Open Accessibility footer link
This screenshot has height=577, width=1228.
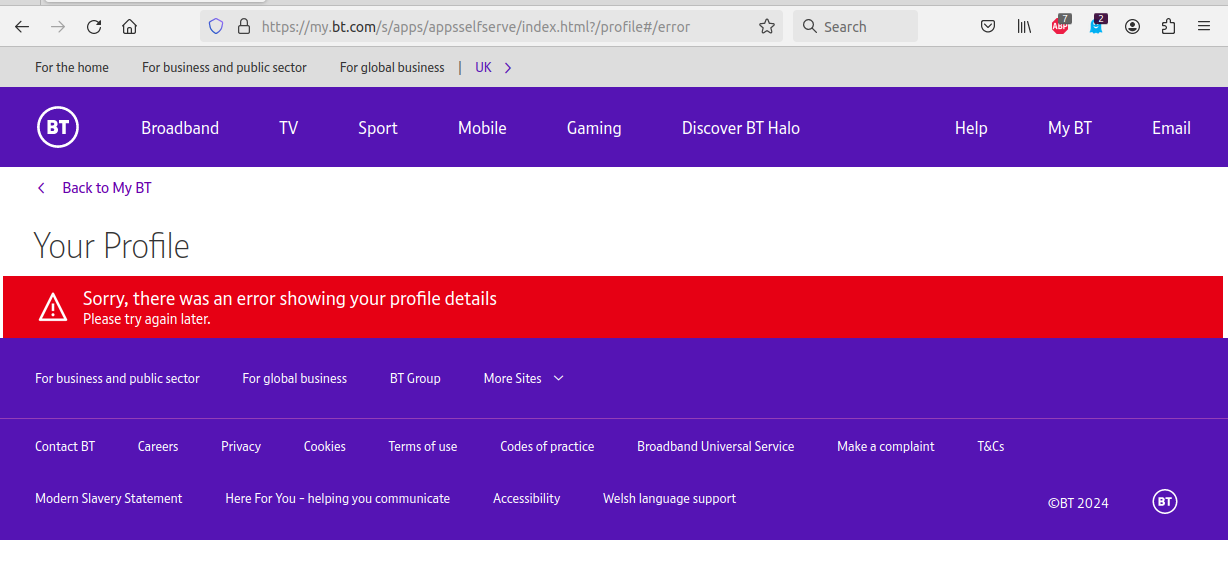526,498
